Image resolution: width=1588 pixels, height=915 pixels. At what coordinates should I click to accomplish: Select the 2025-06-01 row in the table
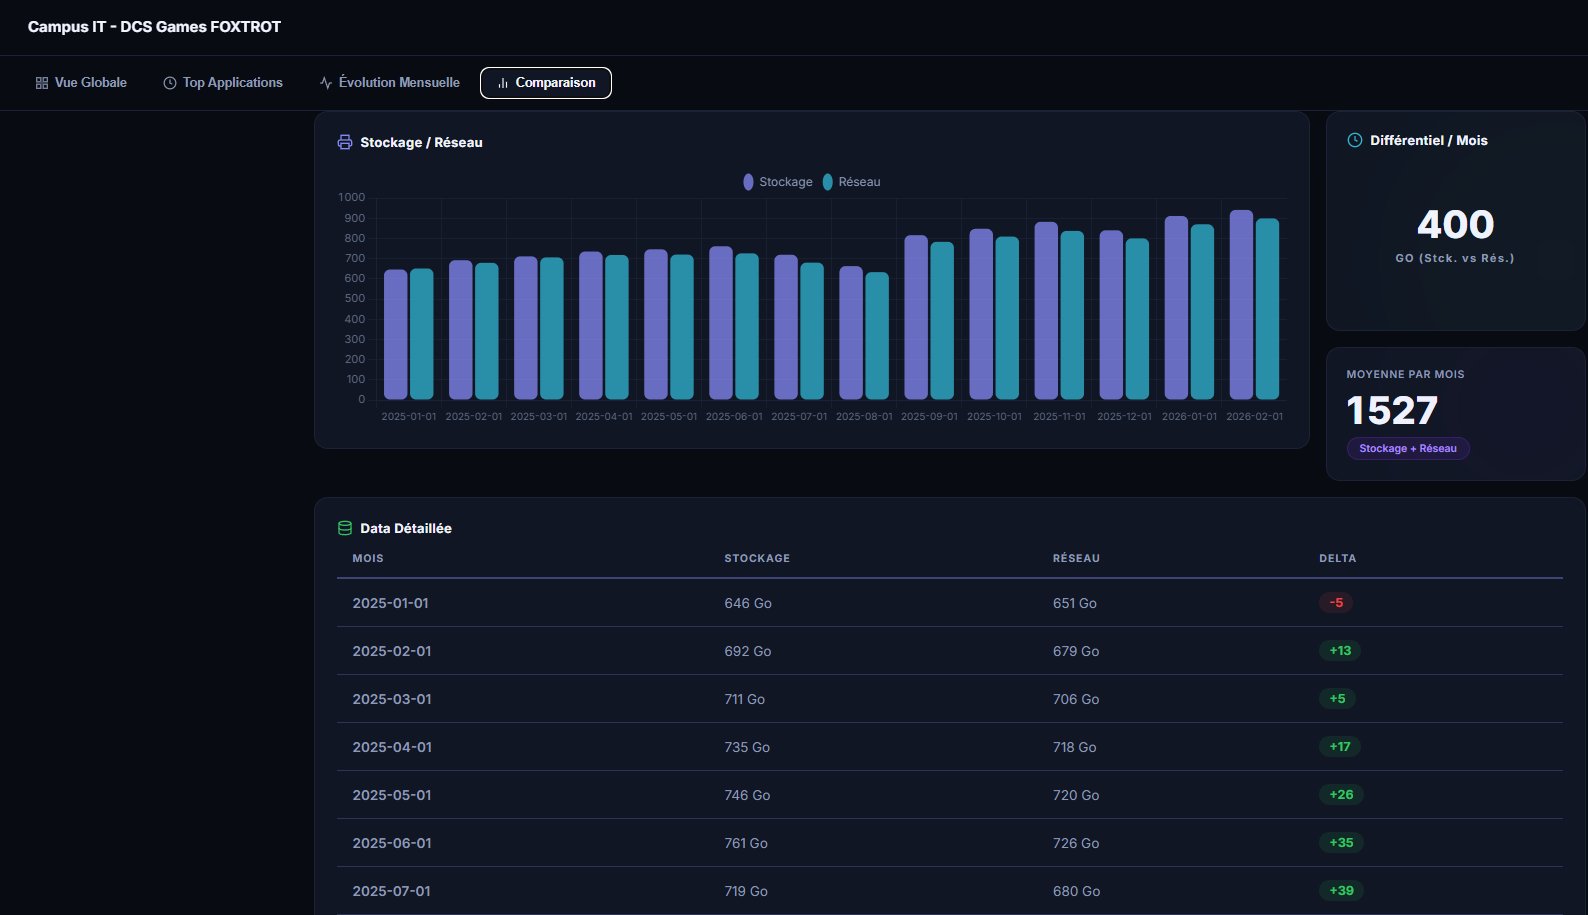pos(392,843)
